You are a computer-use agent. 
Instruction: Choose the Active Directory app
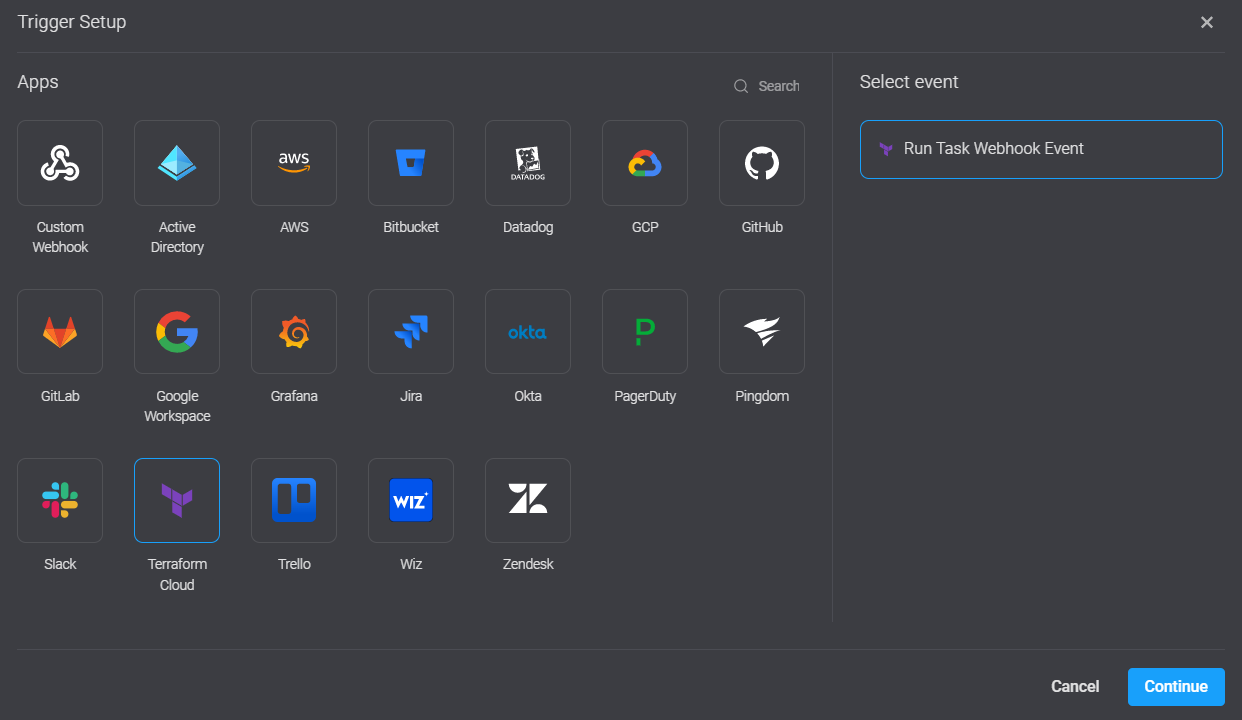[x=177, y=163]
